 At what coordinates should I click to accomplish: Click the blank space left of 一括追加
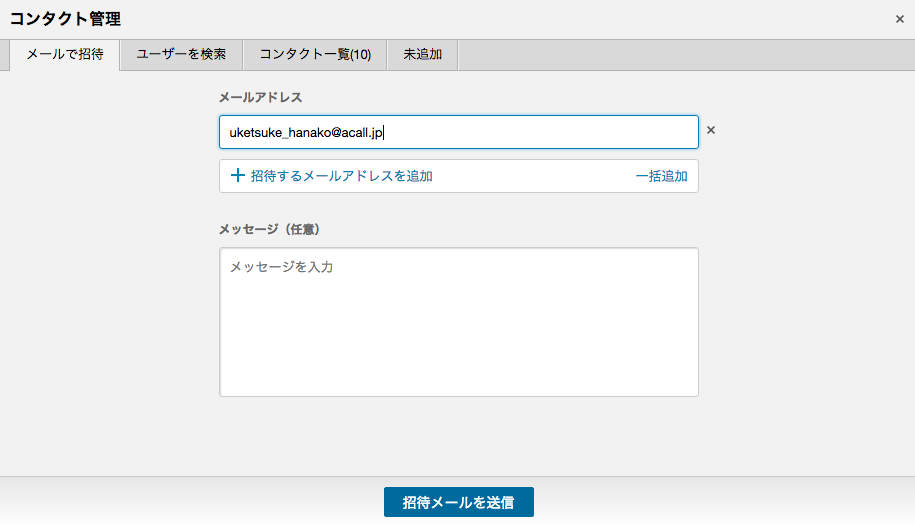pos(533,176)
